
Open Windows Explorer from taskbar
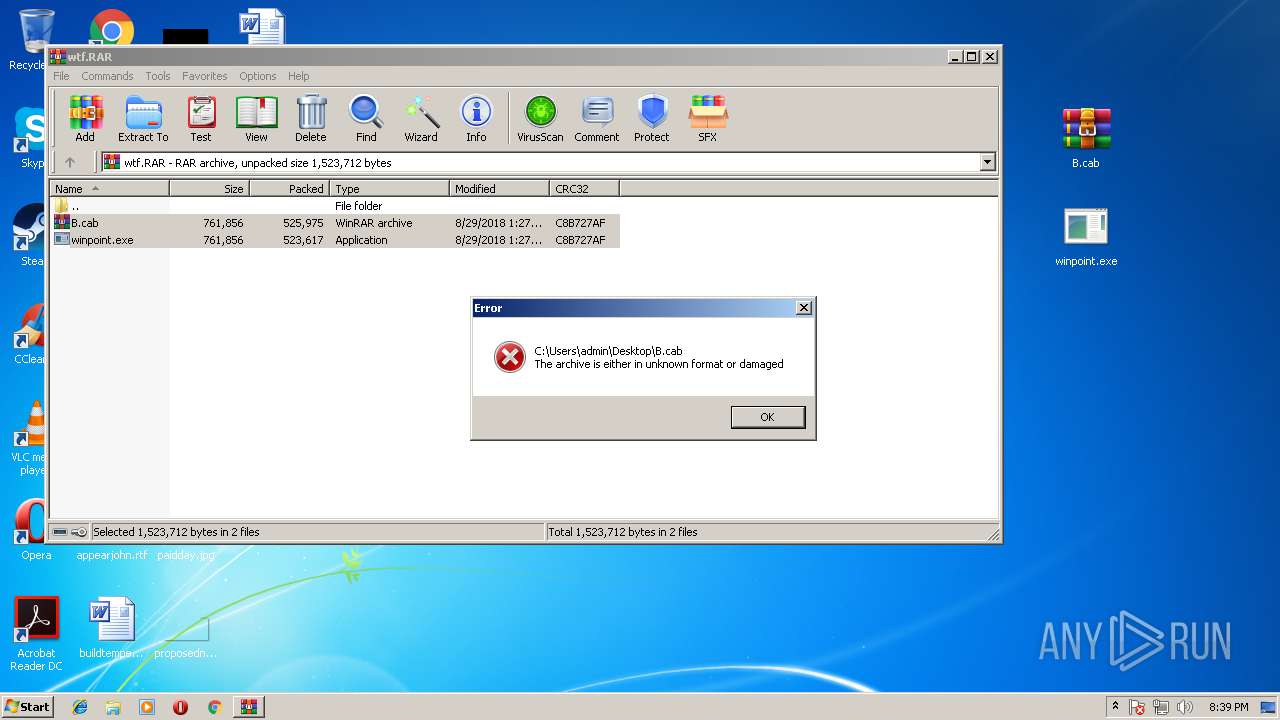(113, 707)
